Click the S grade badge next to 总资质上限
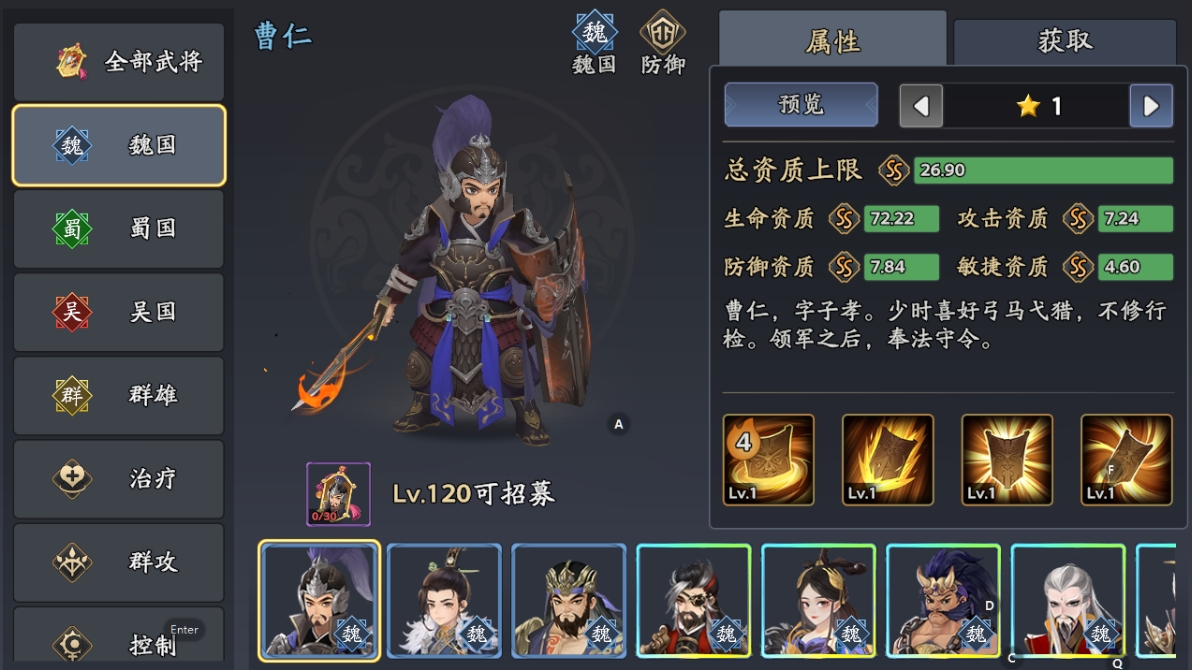 pyautogui.click(x=894, y=170)
